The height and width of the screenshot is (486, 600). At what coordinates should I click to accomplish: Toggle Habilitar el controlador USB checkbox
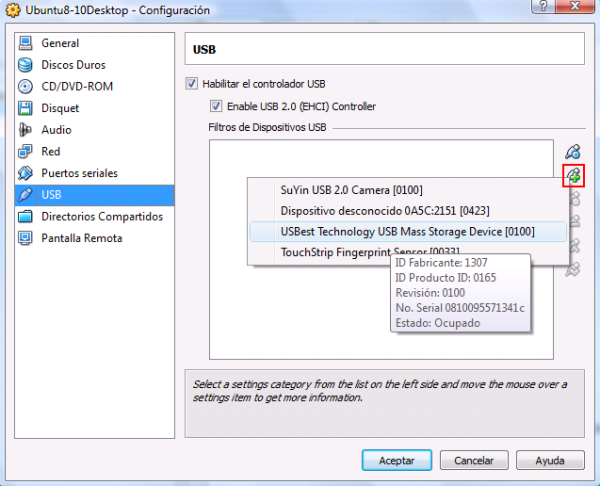[x=193, y=84]
